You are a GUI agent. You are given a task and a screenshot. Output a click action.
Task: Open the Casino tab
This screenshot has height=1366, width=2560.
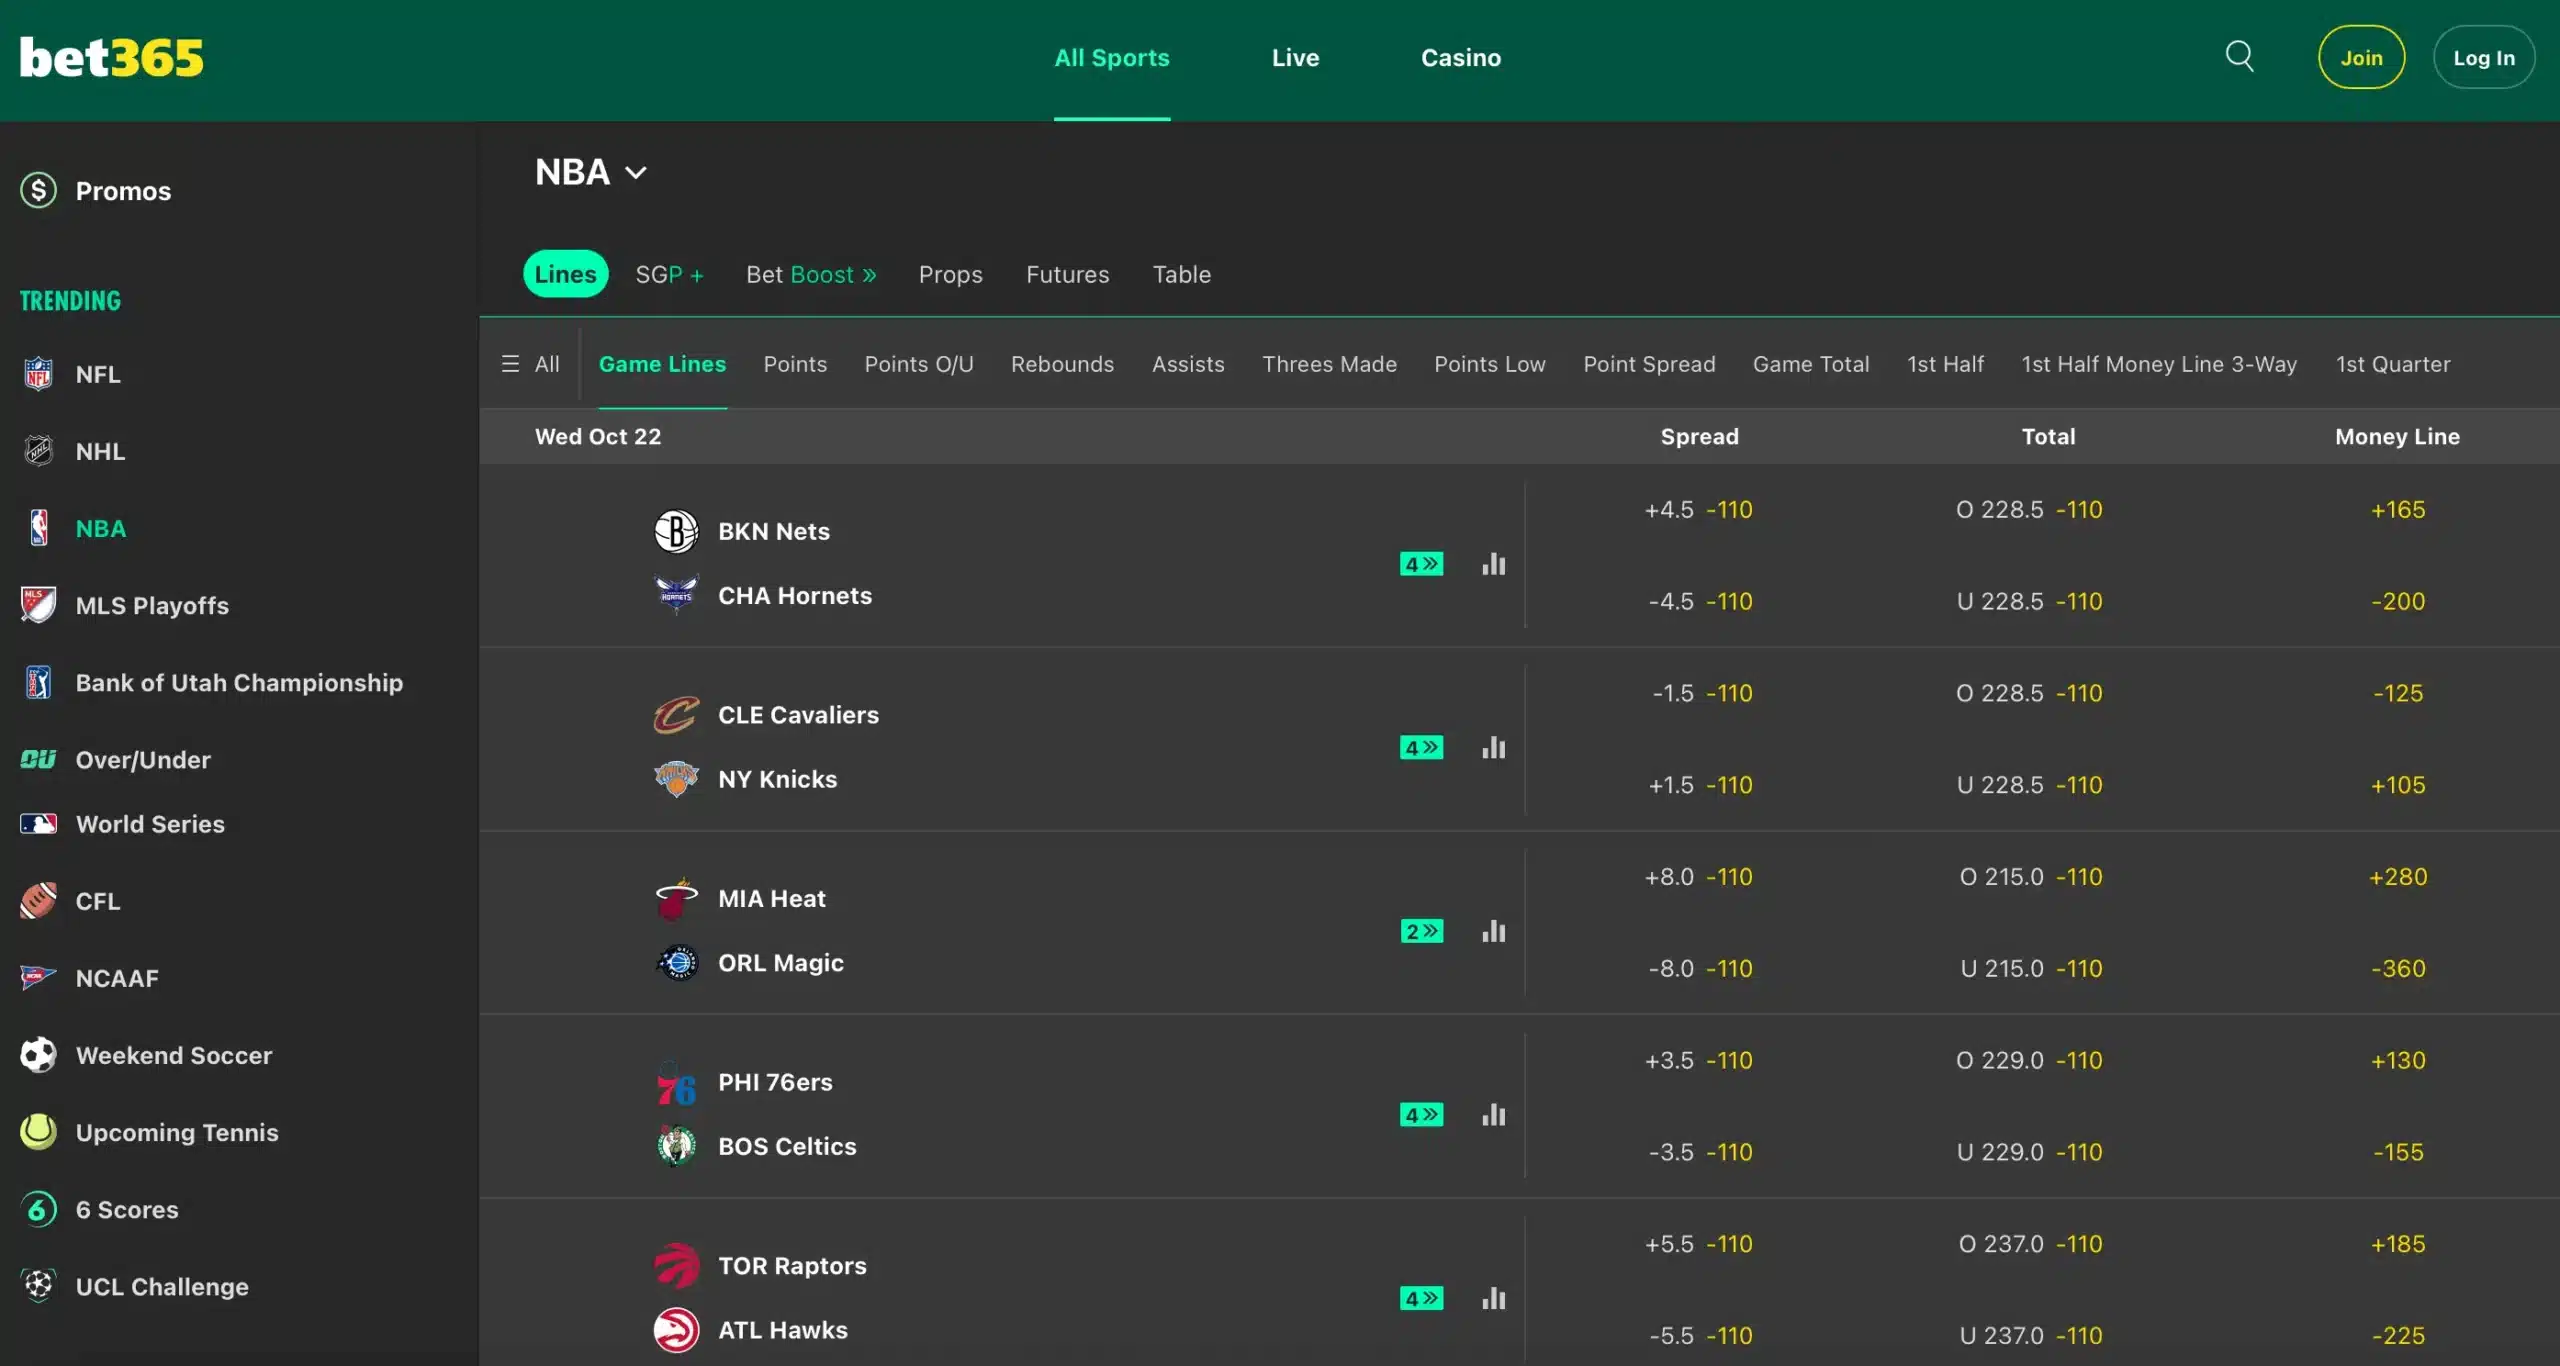(x=1461, y=57)
